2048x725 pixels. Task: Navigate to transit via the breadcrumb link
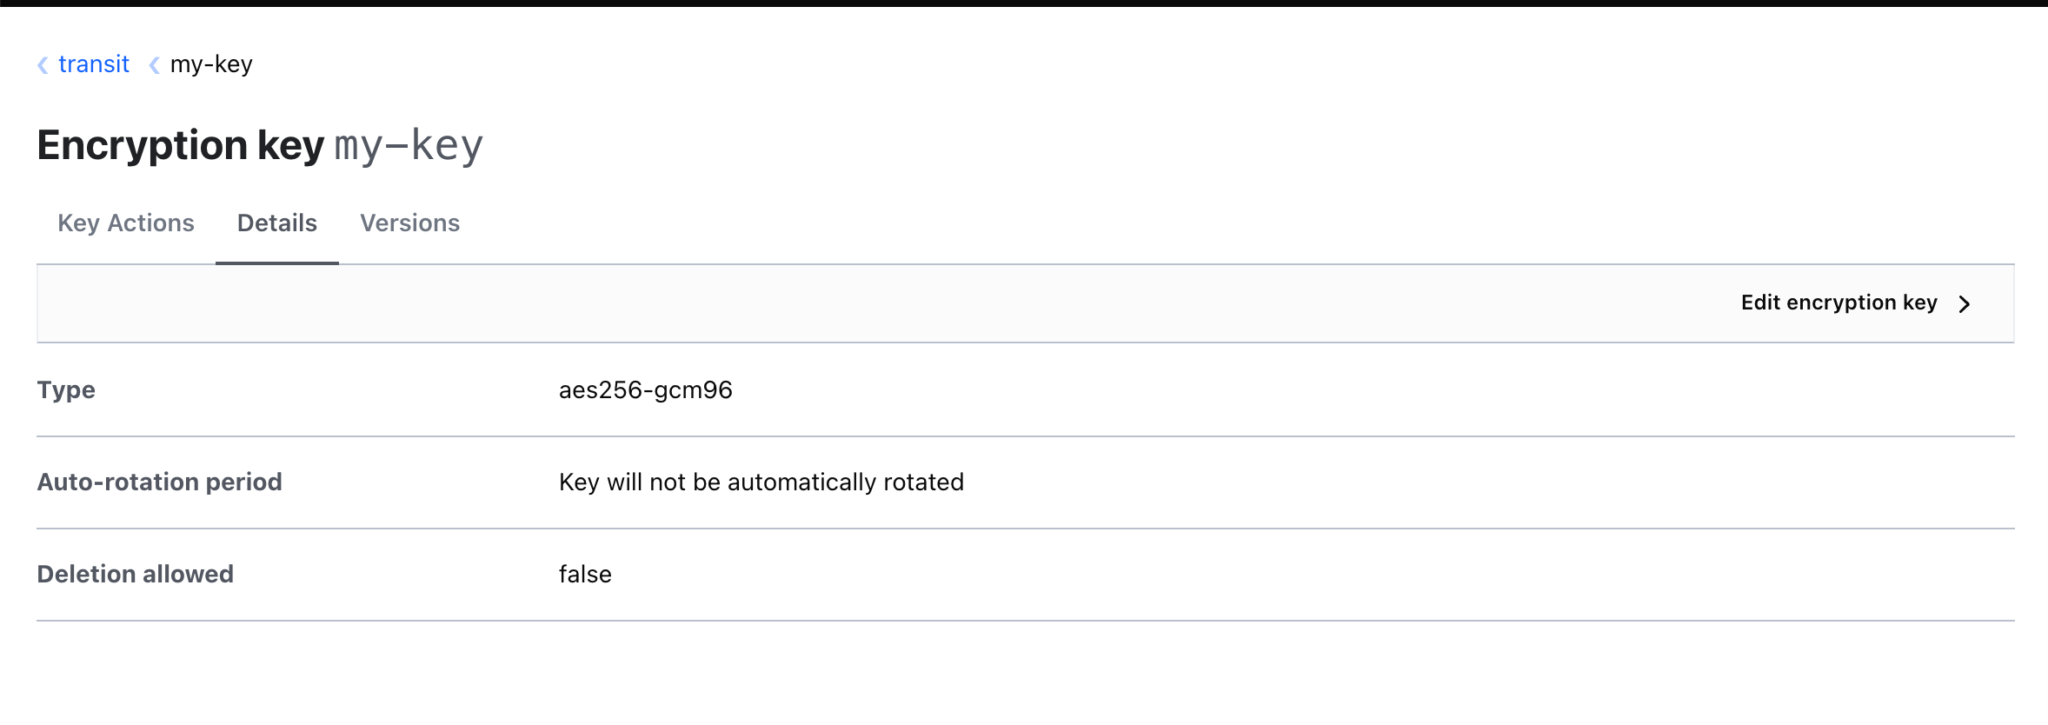click(x=94, y=64)
